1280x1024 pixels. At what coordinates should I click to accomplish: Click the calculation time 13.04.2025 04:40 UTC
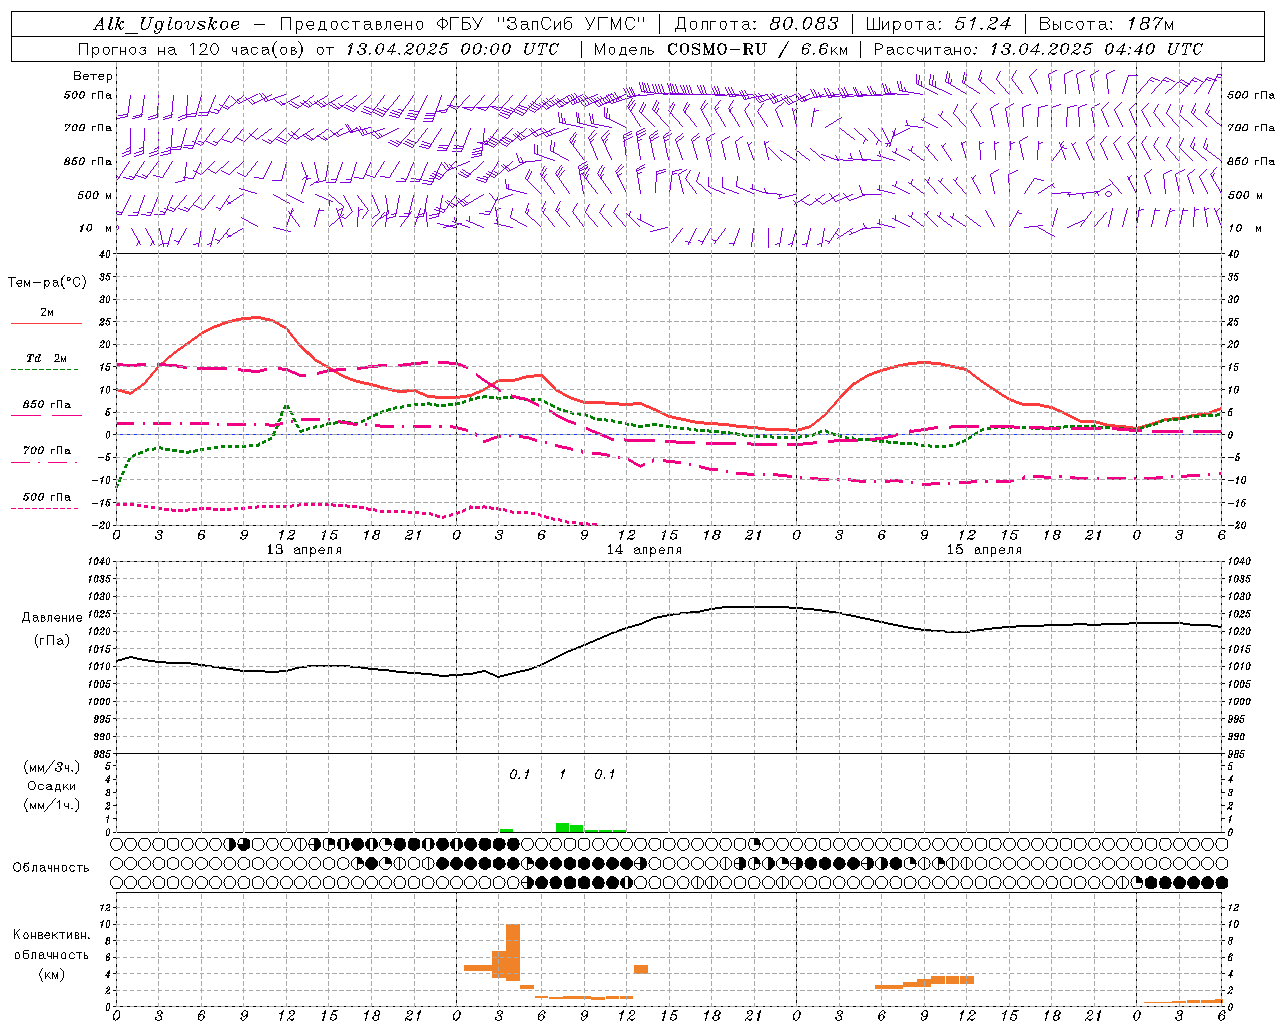point(1096,49)
